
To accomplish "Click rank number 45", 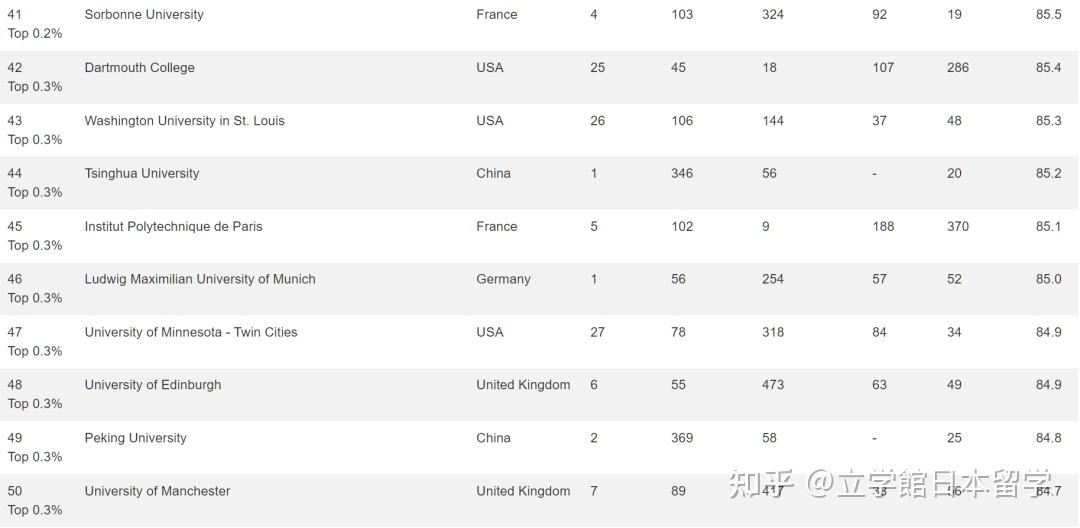I will click(x=15, y=227).
